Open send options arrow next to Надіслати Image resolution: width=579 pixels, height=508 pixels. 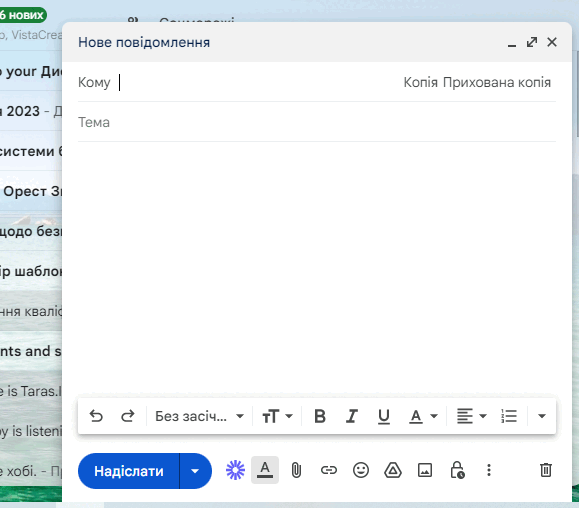point(195,471)
